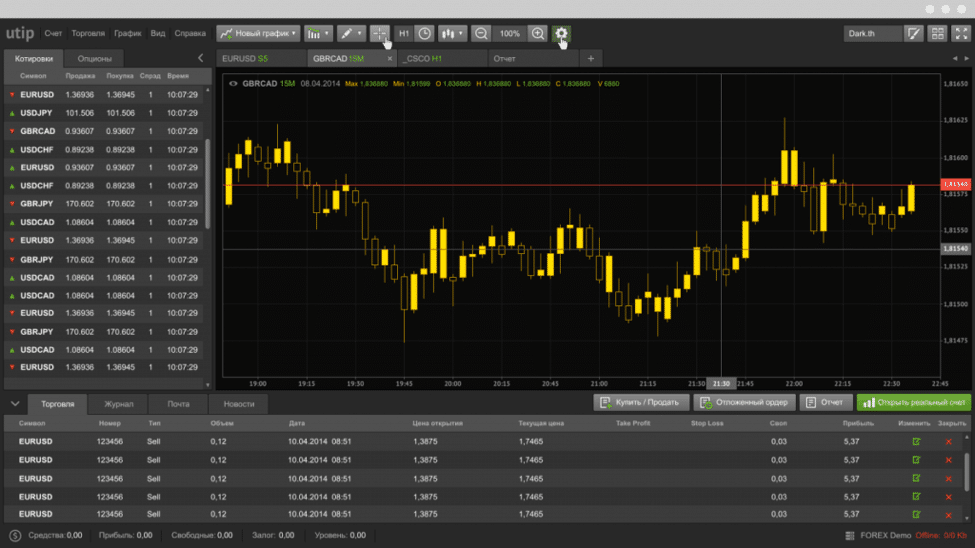Open chart settings gear

coord(561,34)
